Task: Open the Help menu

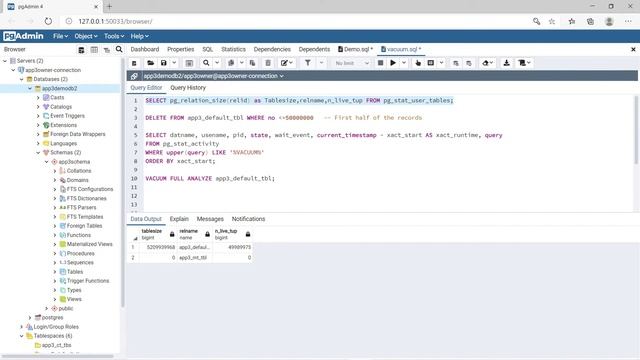Action: (x=140, y=36)
